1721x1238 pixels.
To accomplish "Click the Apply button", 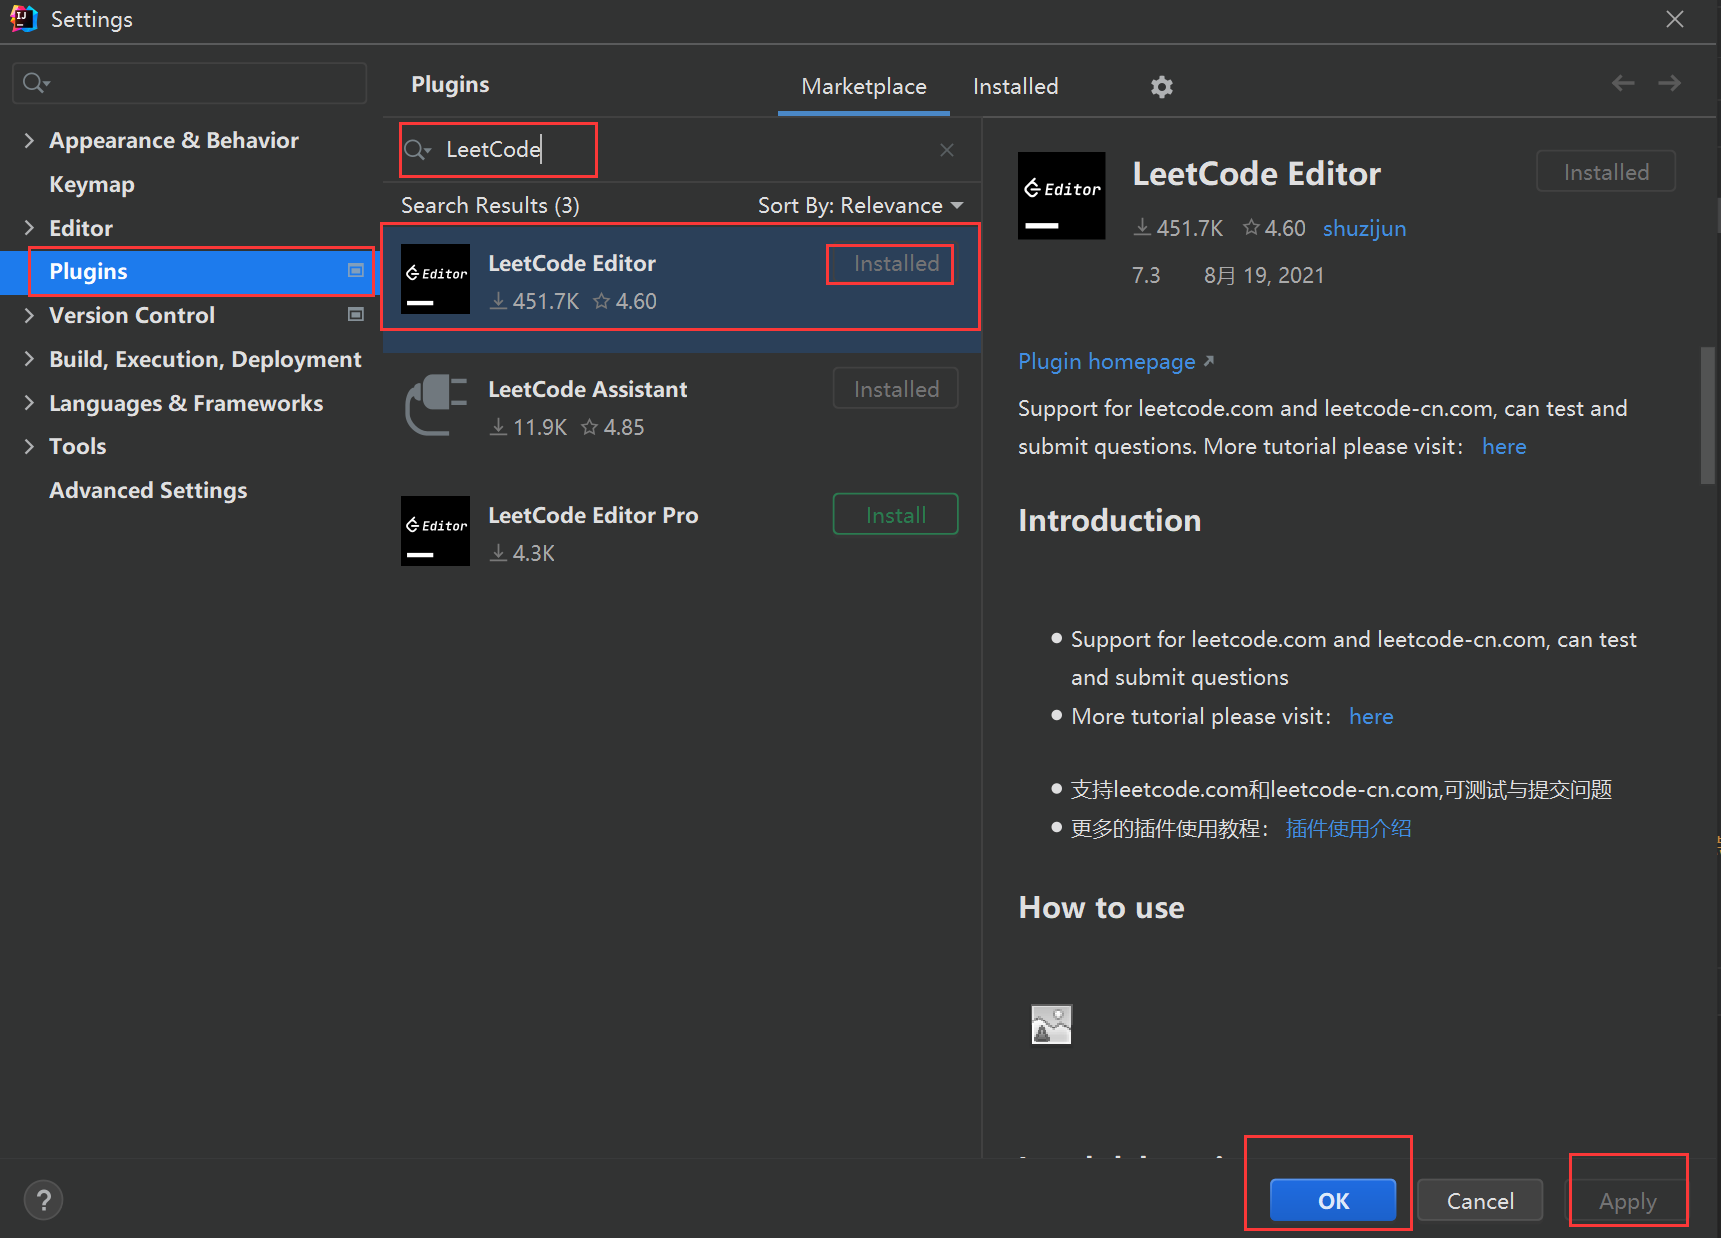I will [x=1627, y=1200].
